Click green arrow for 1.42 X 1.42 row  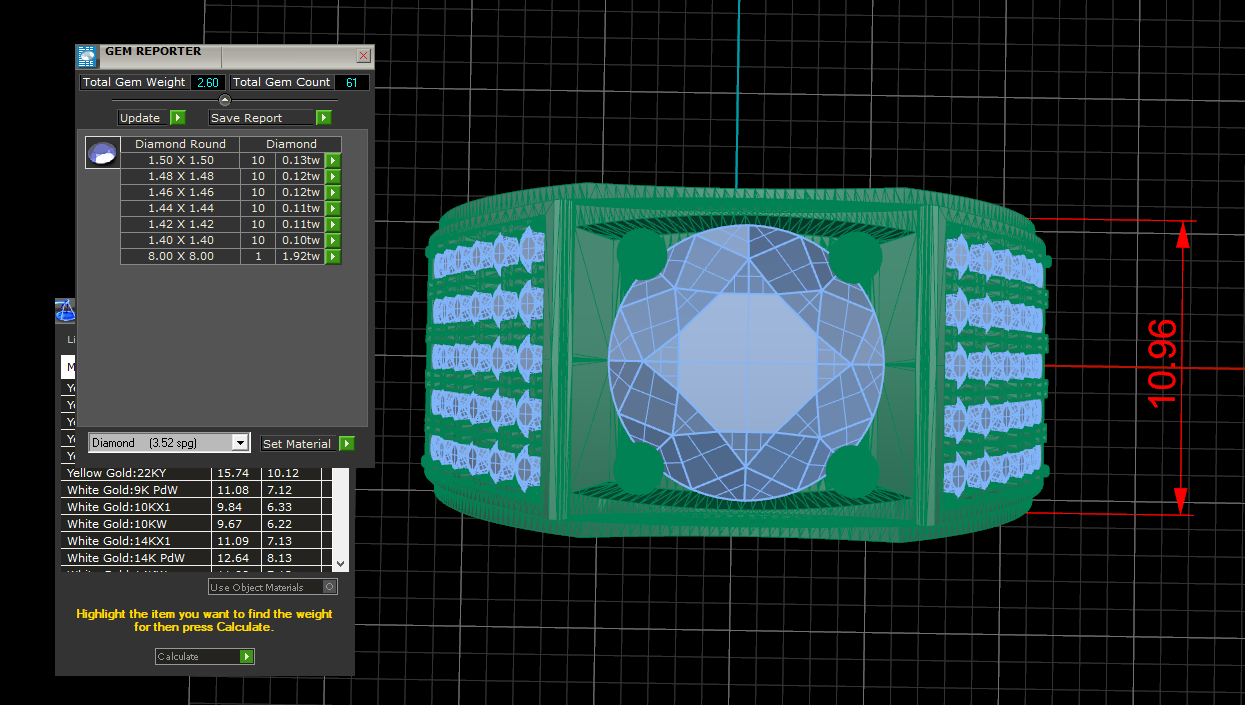pyautogui.click(x=333, y=224)
